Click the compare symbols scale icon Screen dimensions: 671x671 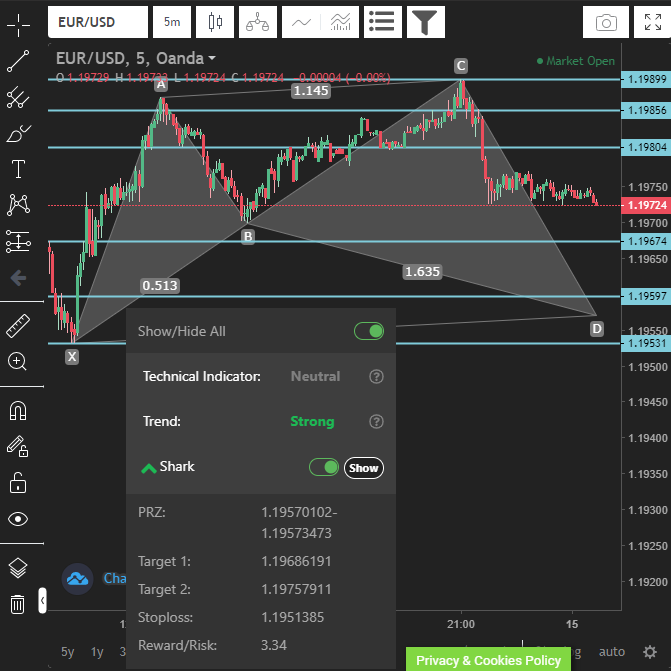tap(258, 22)
